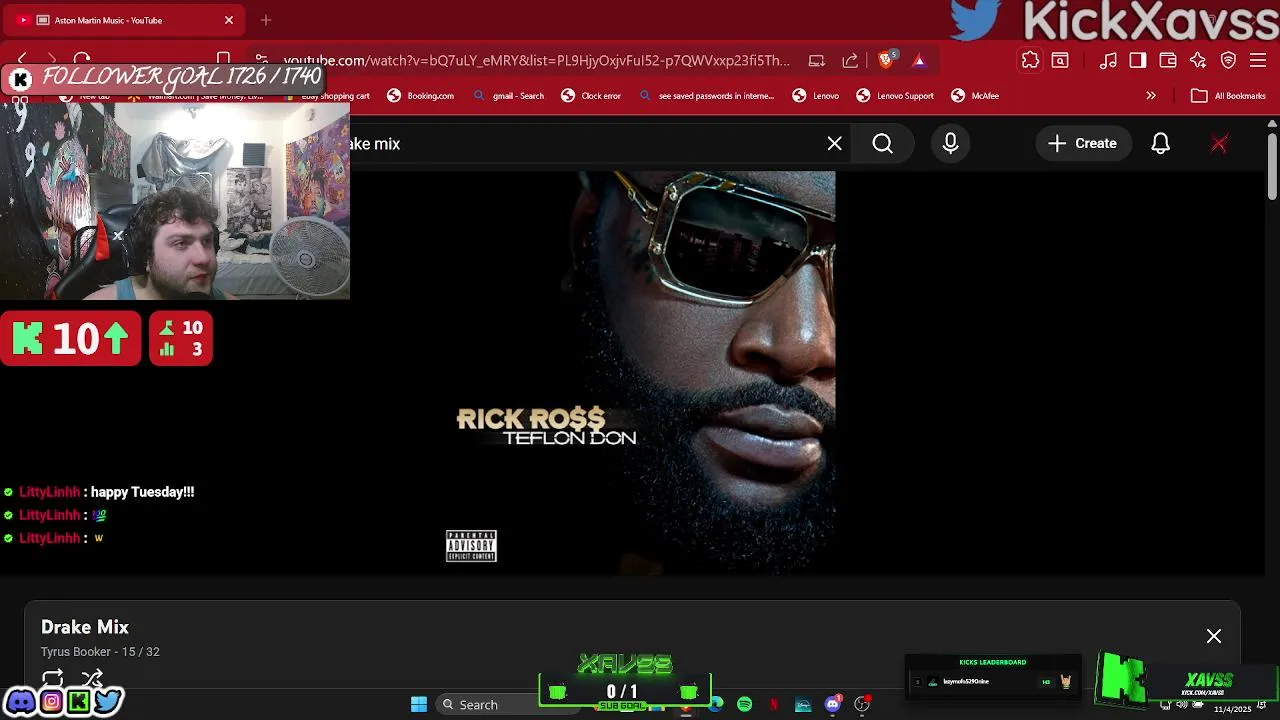Open YouTube notifications bell
The height and width of the screenshot is (720, 1280).
[x=1160, y=144]
